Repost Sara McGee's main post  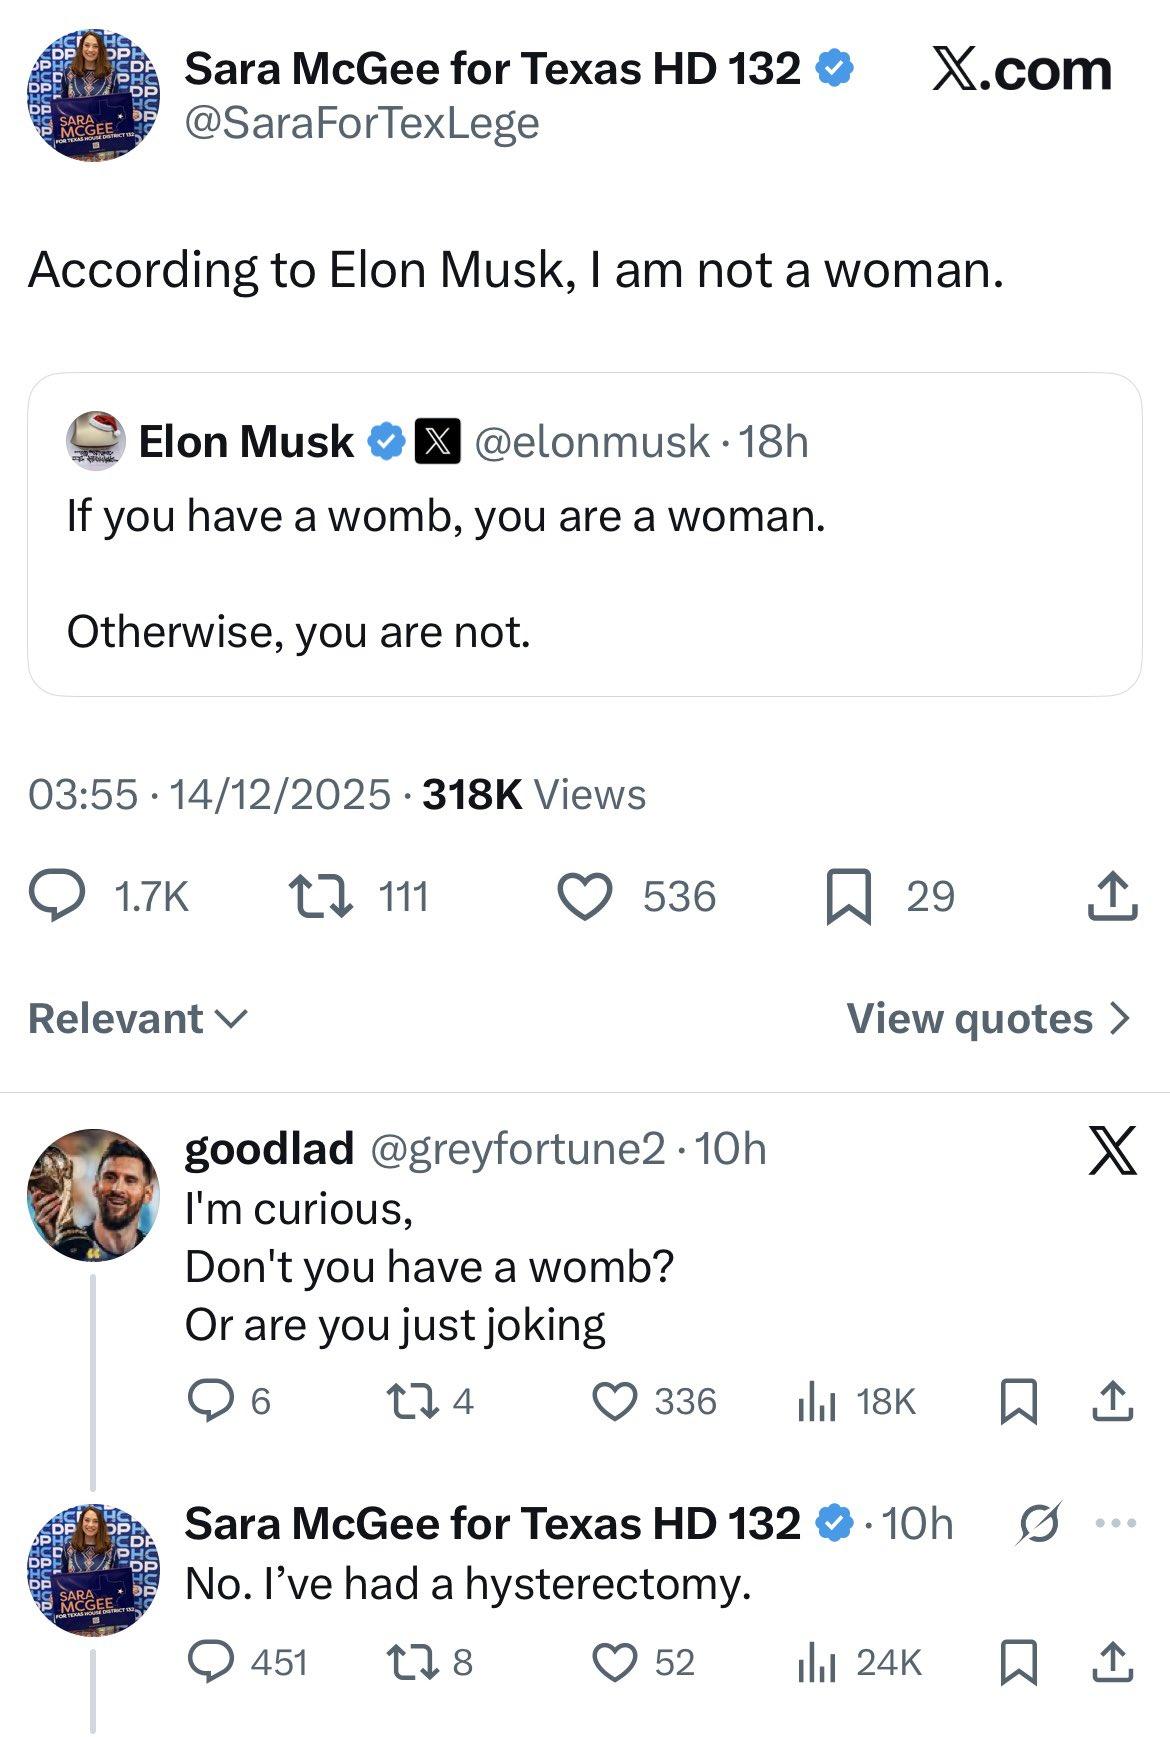tap(320, 896)
